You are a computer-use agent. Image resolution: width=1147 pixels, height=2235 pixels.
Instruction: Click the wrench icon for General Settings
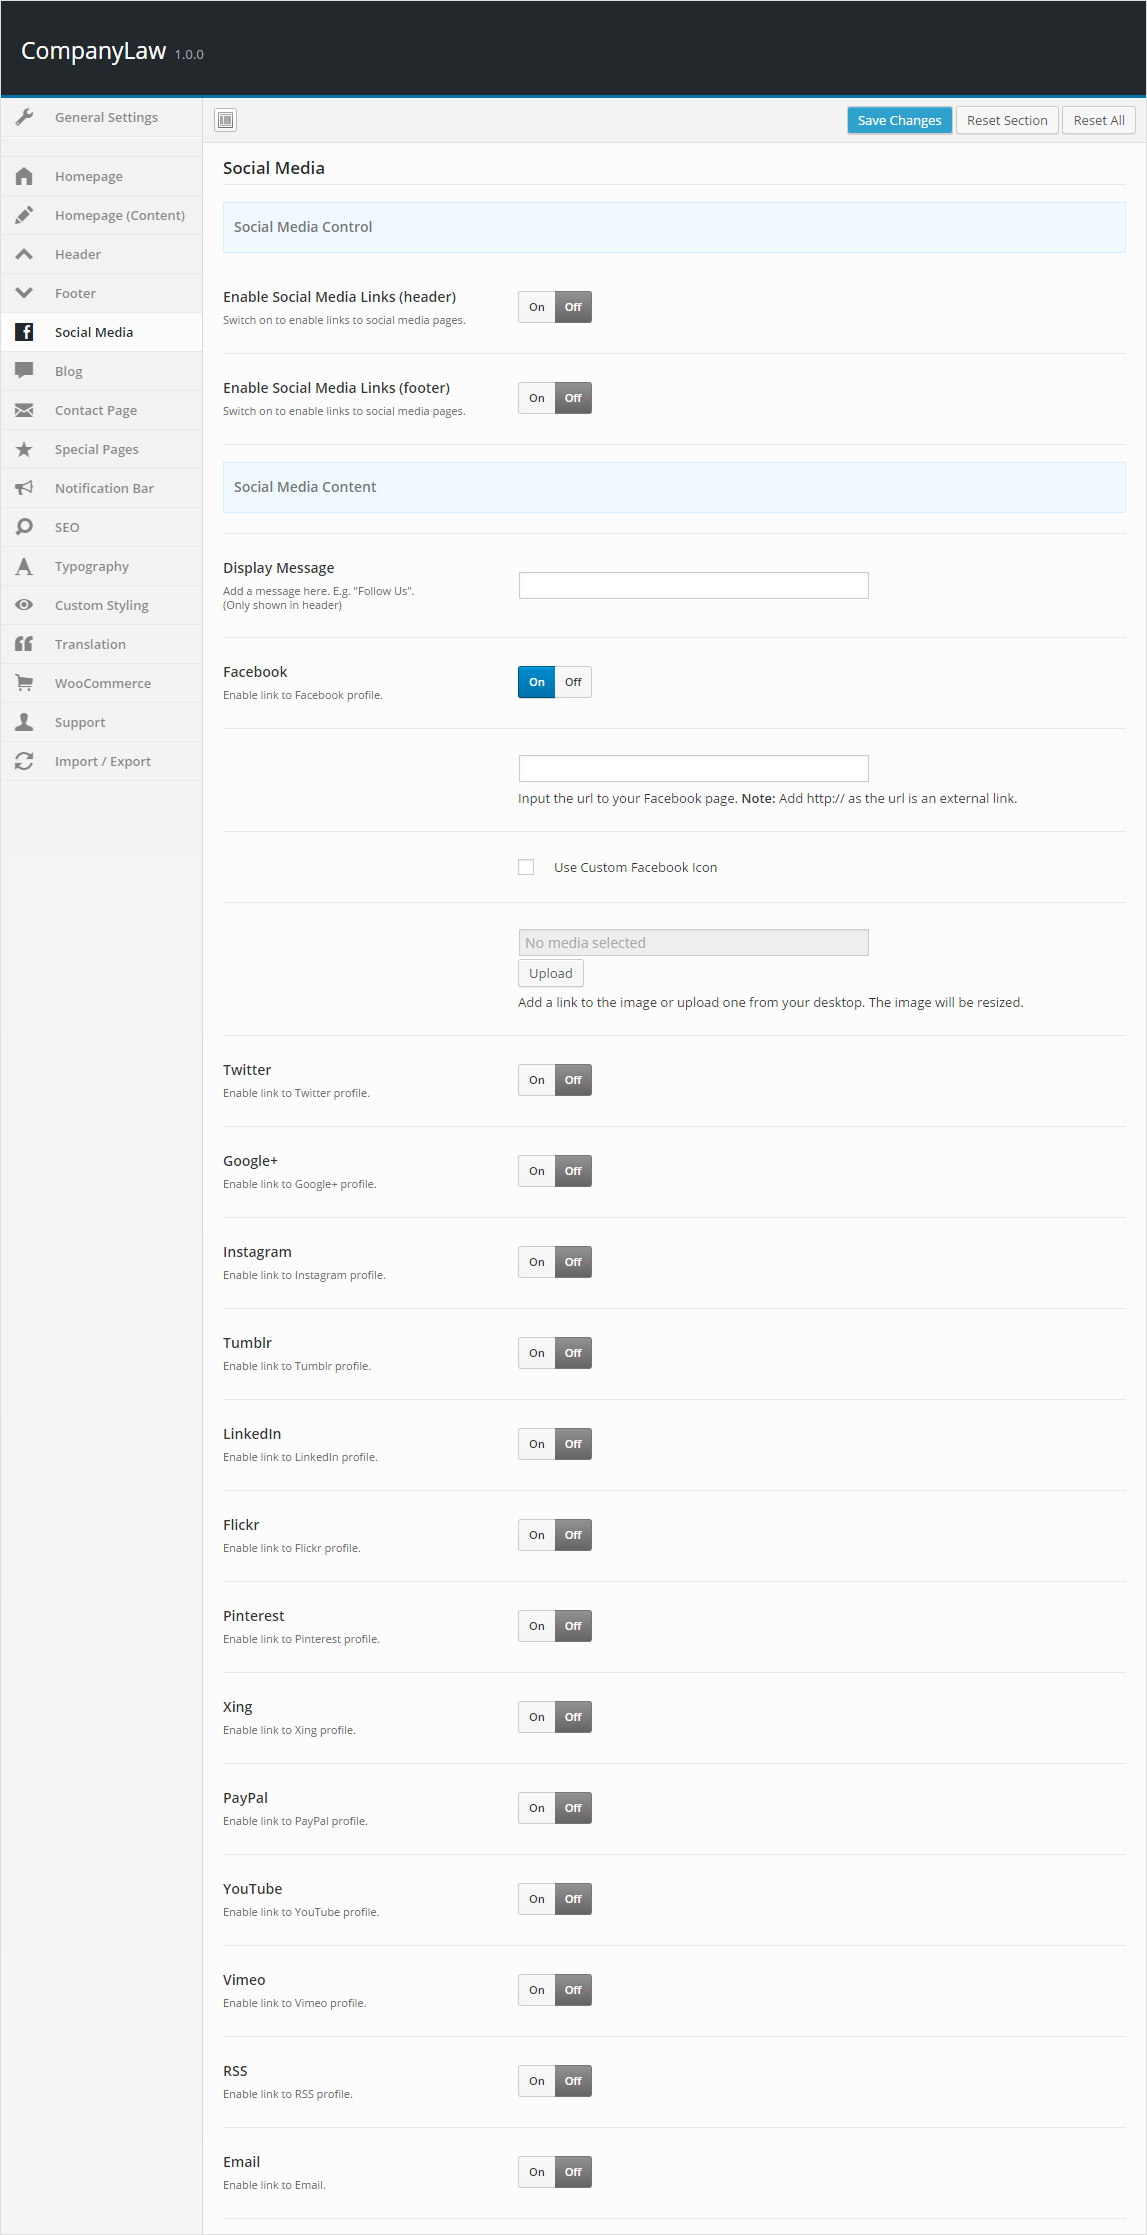click(x=25, y=117)
